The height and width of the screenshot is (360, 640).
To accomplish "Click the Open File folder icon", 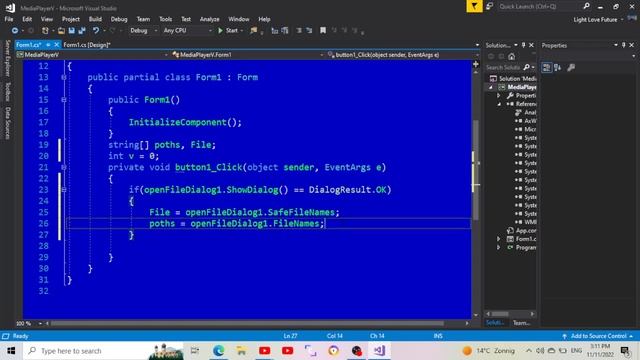I will [61, 31].
